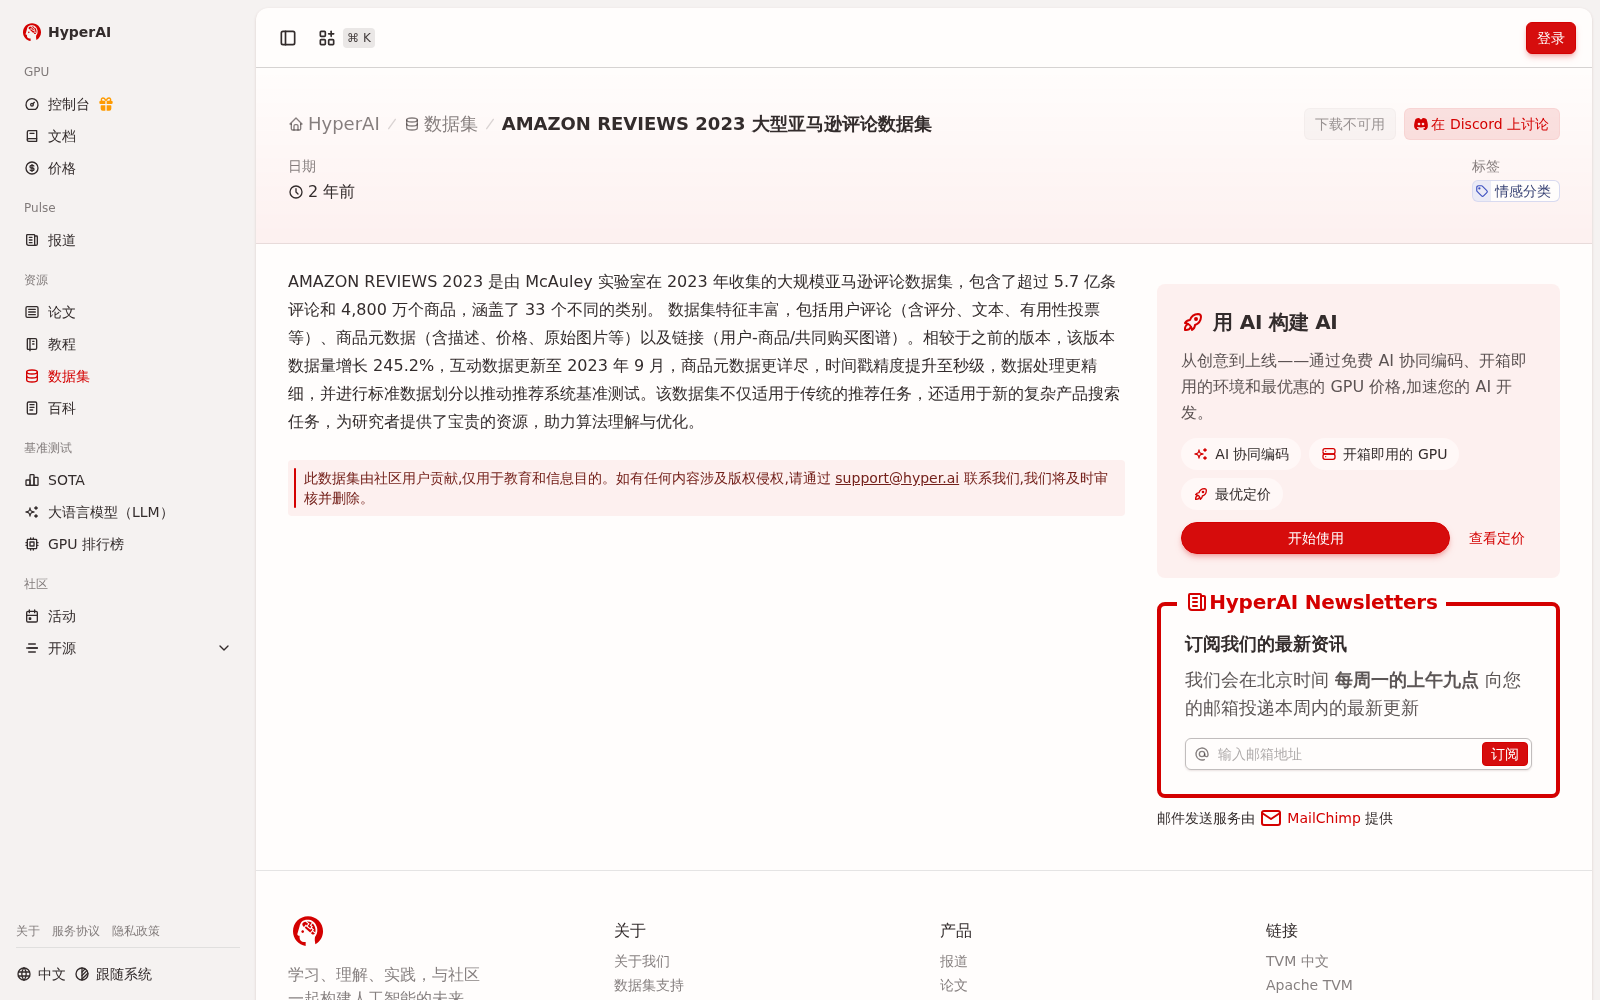Open 活动 under 社区

click(62, 616)
